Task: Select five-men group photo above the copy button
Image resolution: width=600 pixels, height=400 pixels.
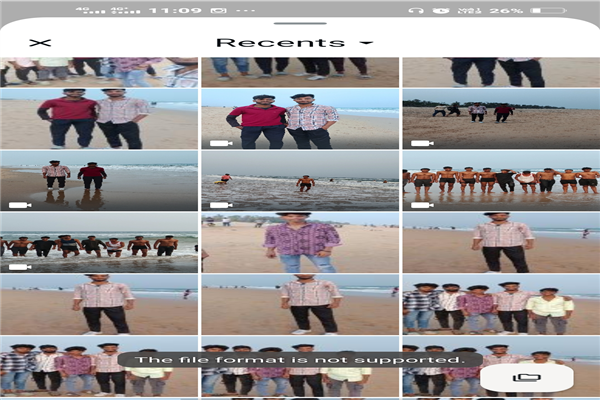Action: click(x=500, y=305)
